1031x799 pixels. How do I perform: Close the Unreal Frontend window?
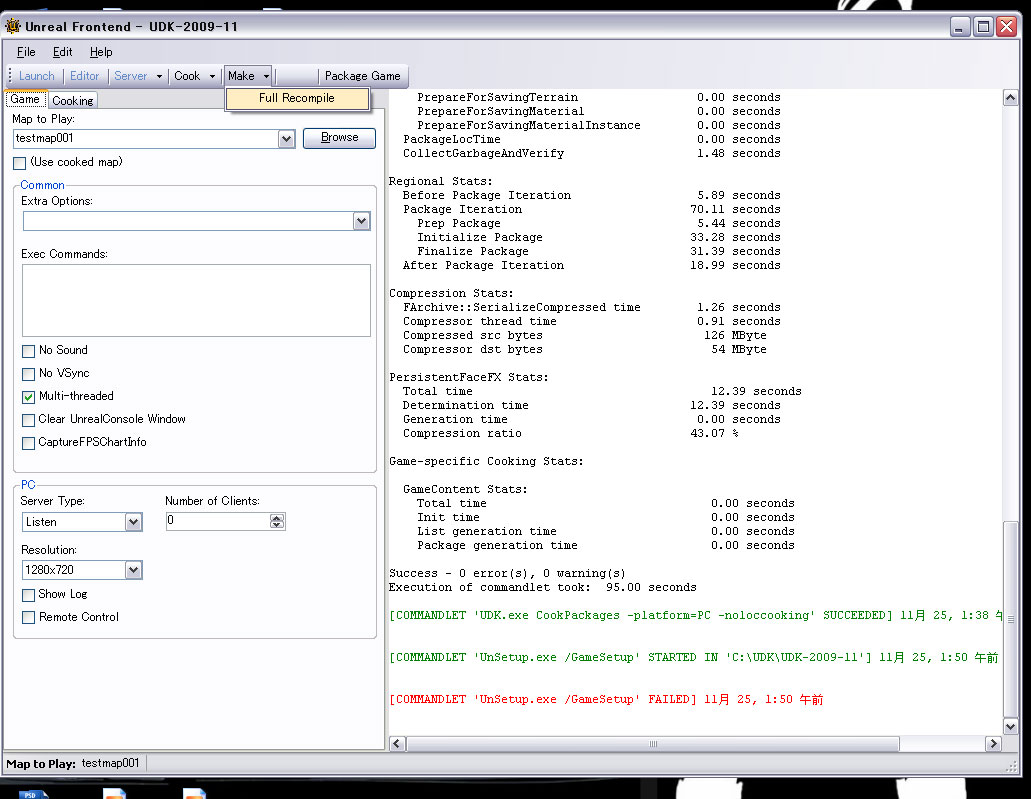(1007, 27)
